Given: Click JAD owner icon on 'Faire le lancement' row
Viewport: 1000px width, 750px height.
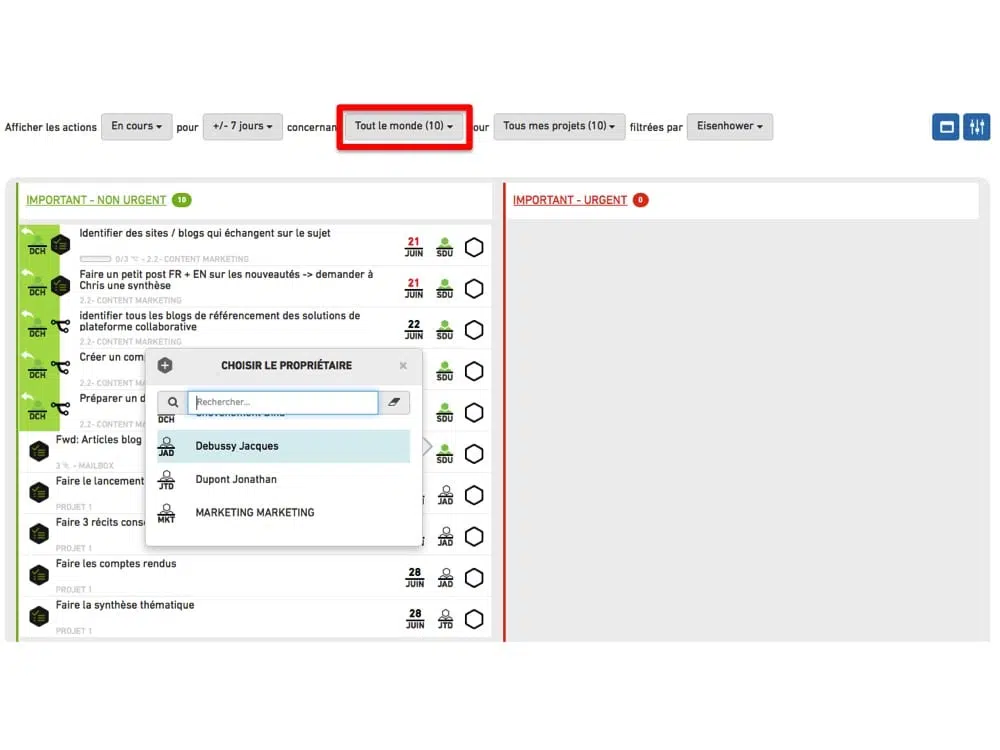Looking at the screenshot, I should (x=445, y=495).
